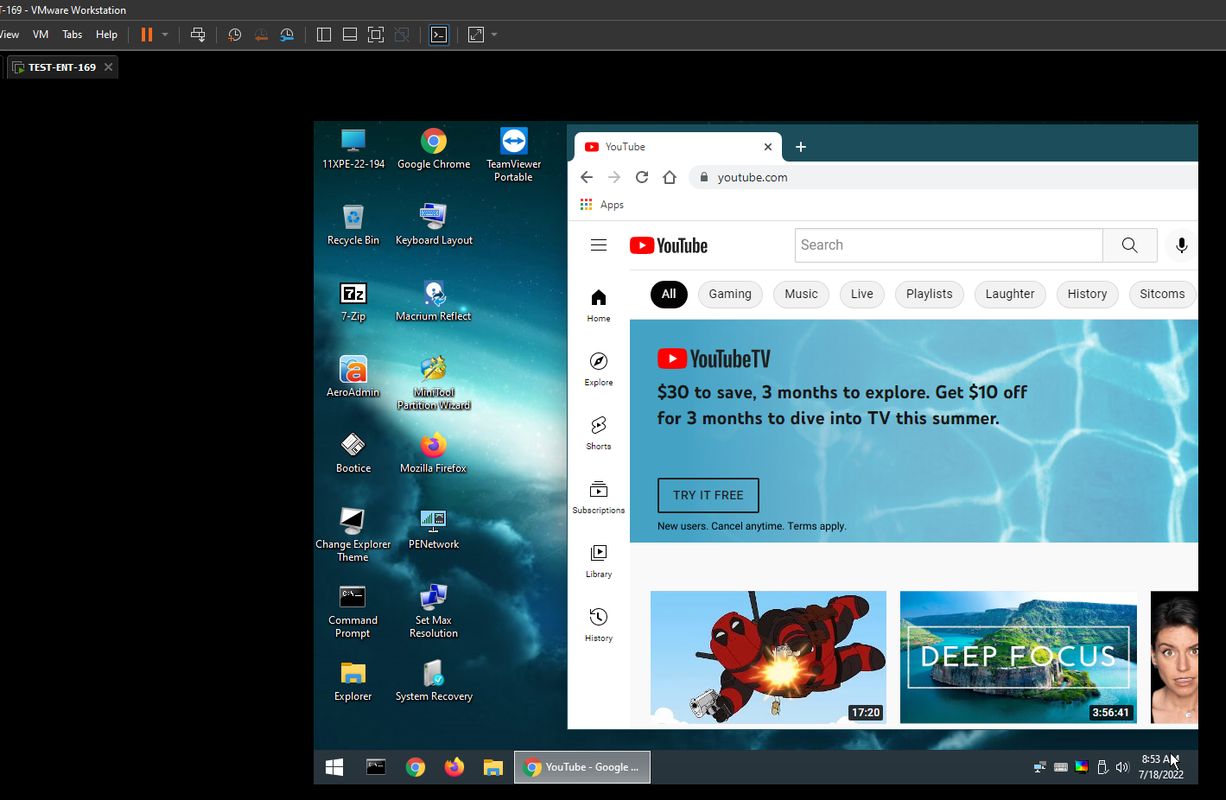Expand the stretch guest dropdown arrow
The image size is (1226, 800).
(494, 34)
